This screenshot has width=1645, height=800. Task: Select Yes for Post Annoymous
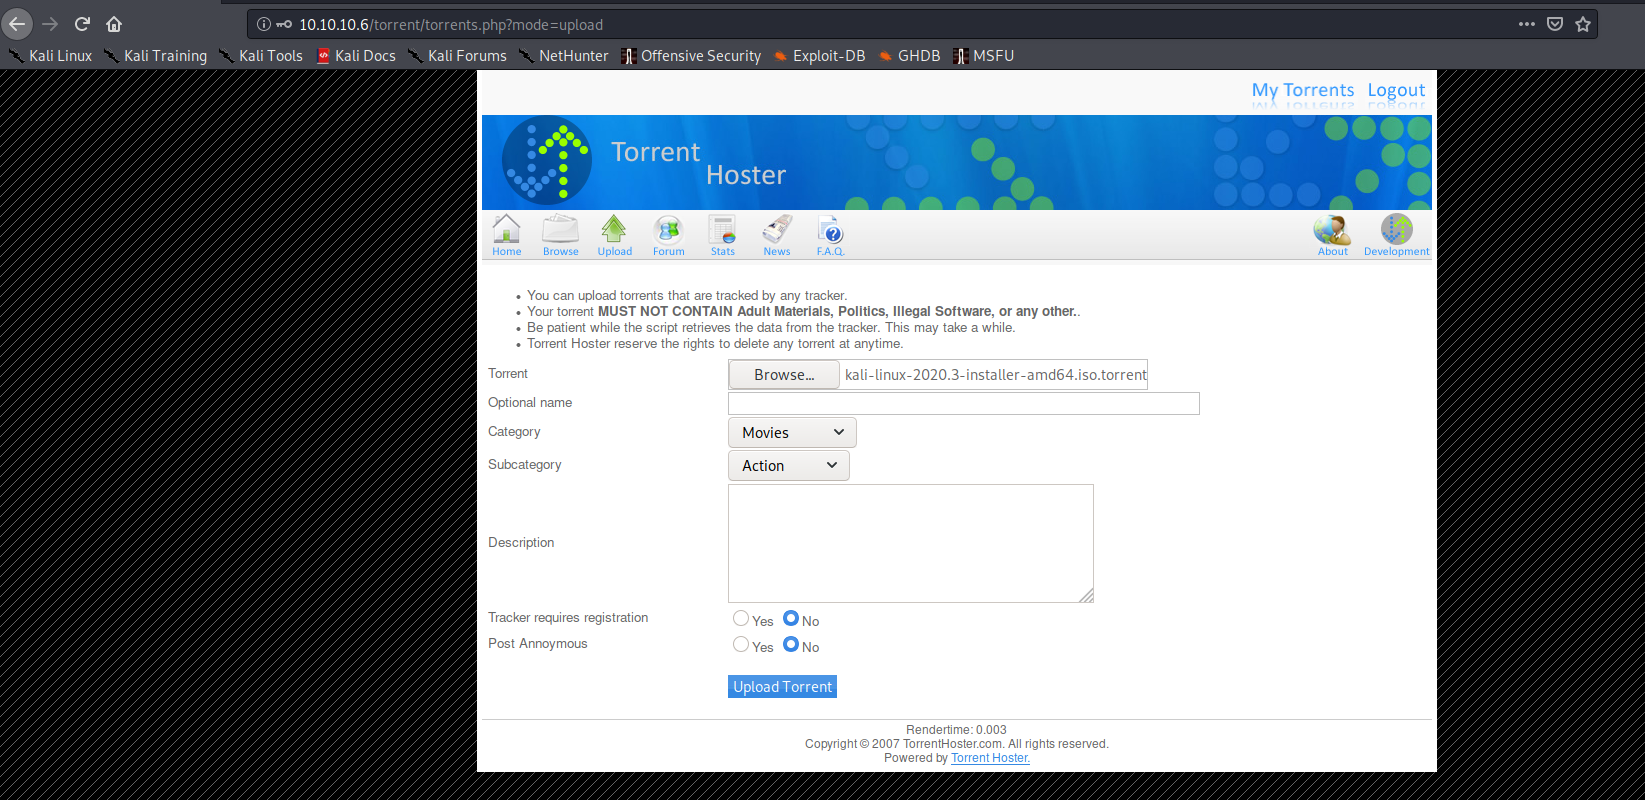click(741, 645)
